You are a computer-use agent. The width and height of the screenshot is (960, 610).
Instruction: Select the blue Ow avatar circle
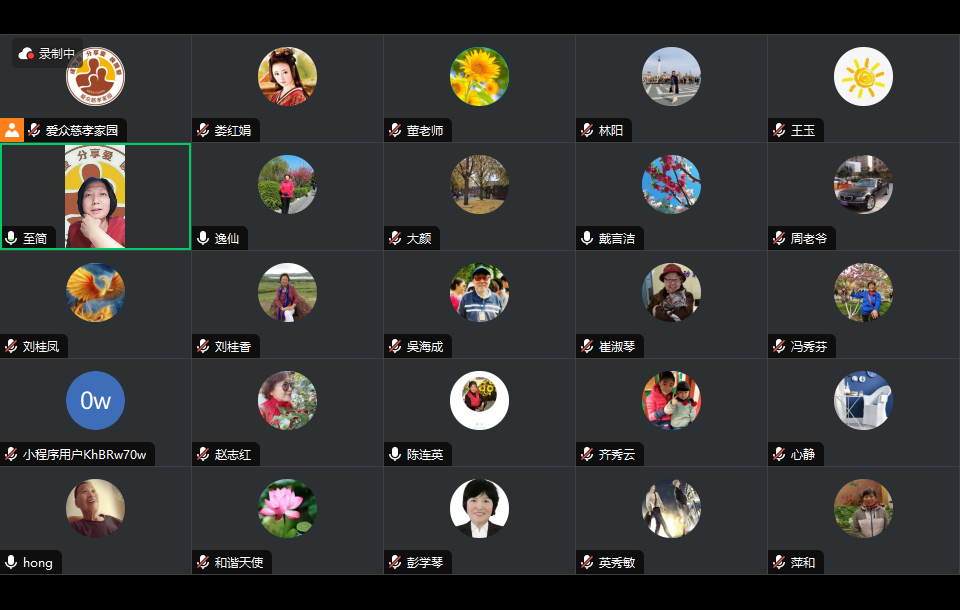[x=96, y=401]
